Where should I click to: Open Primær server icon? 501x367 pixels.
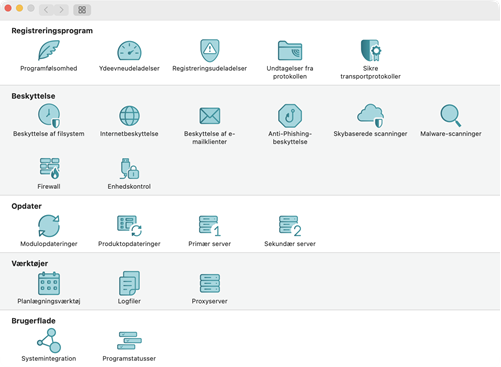[210, 226]
